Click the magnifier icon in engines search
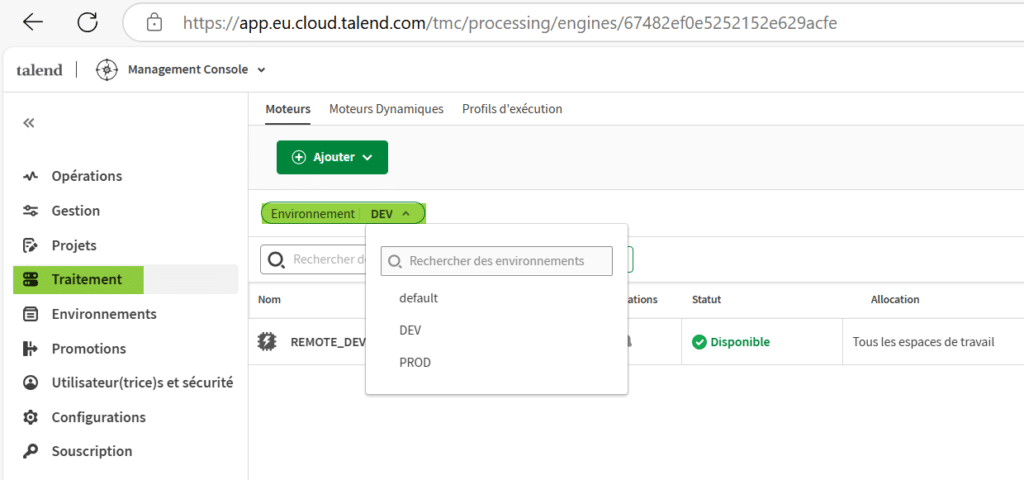1024x480 pixels. [276, 261]
